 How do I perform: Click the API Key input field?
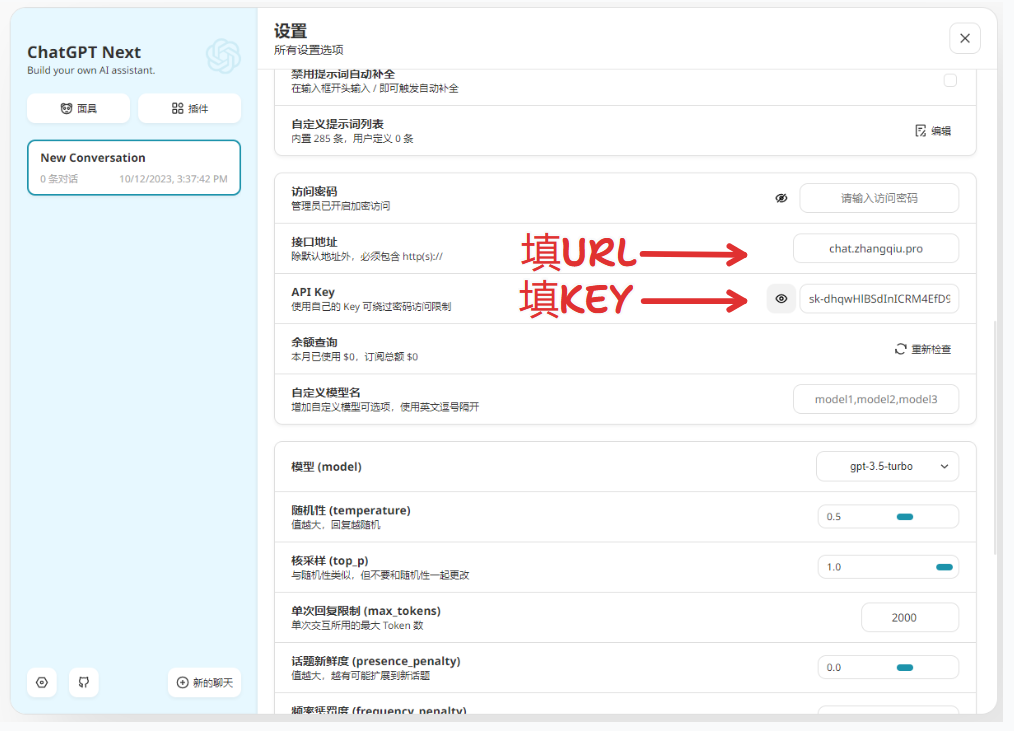click(x=878, y=298)
